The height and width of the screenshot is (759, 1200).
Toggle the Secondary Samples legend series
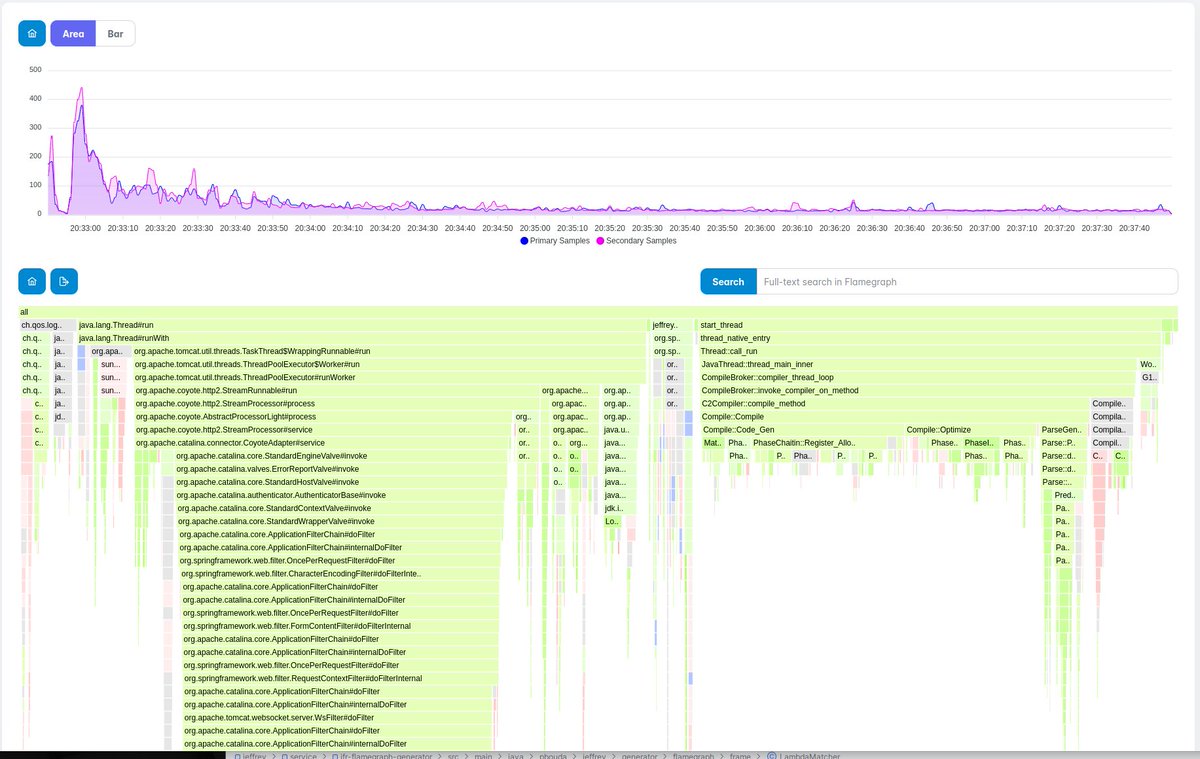point(636,241)
